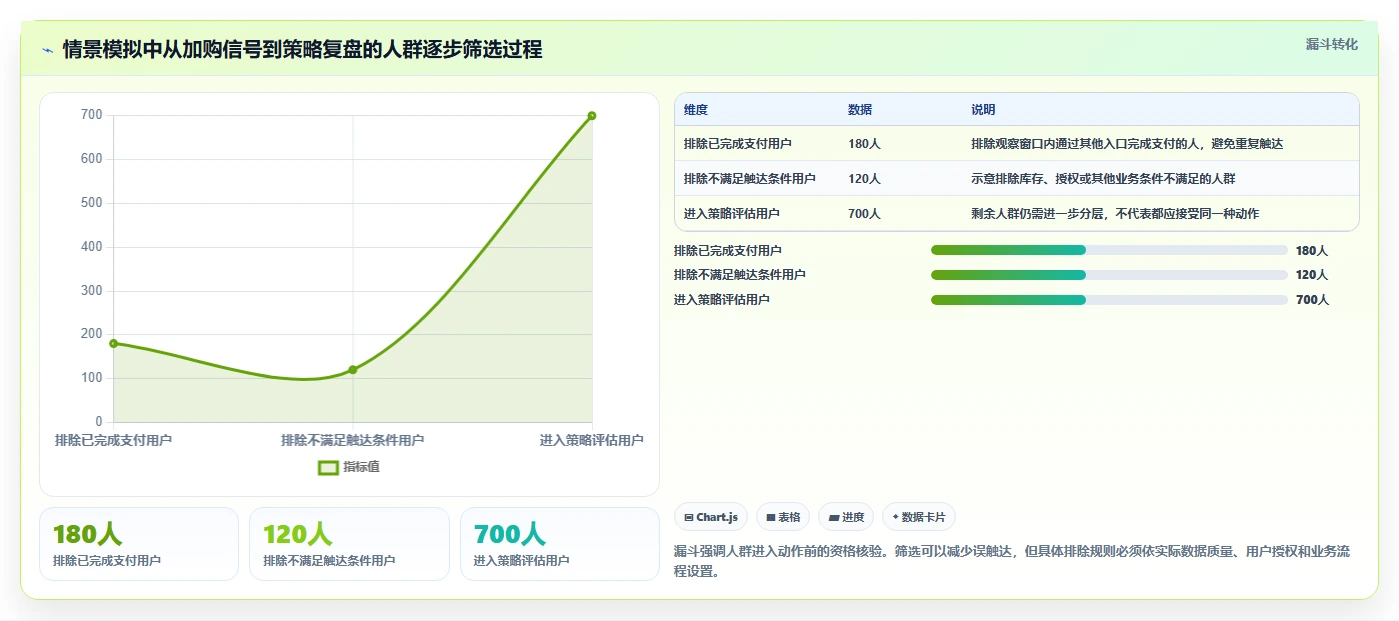This screenshot has height=621, width=1399.
Task: Click the 进入策略评估用户 progress bar
Action: [x=1109, y=300]
